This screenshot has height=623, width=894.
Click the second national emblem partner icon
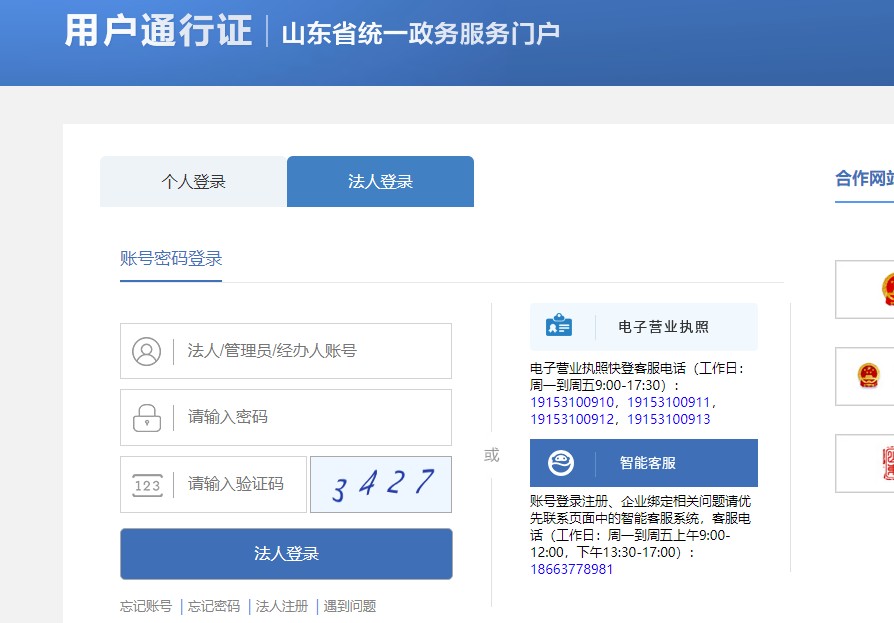click(x=867, y=376)
